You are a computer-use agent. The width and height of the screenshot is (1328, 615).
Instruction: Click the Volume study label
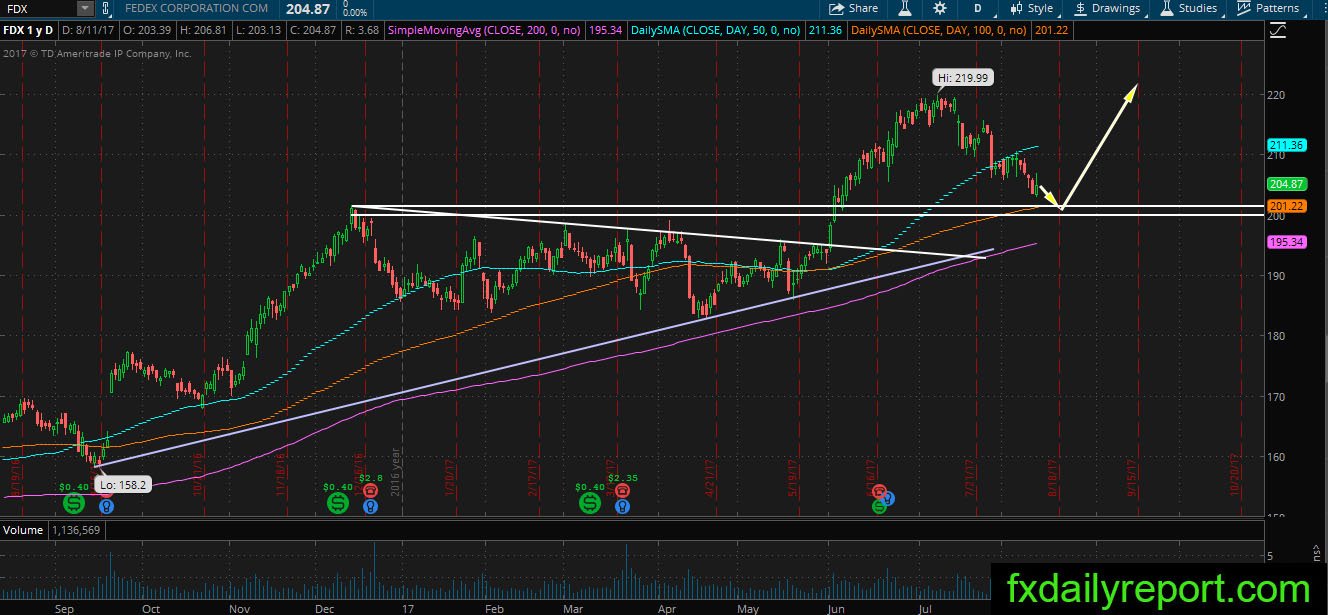click(x=21, y=528)
